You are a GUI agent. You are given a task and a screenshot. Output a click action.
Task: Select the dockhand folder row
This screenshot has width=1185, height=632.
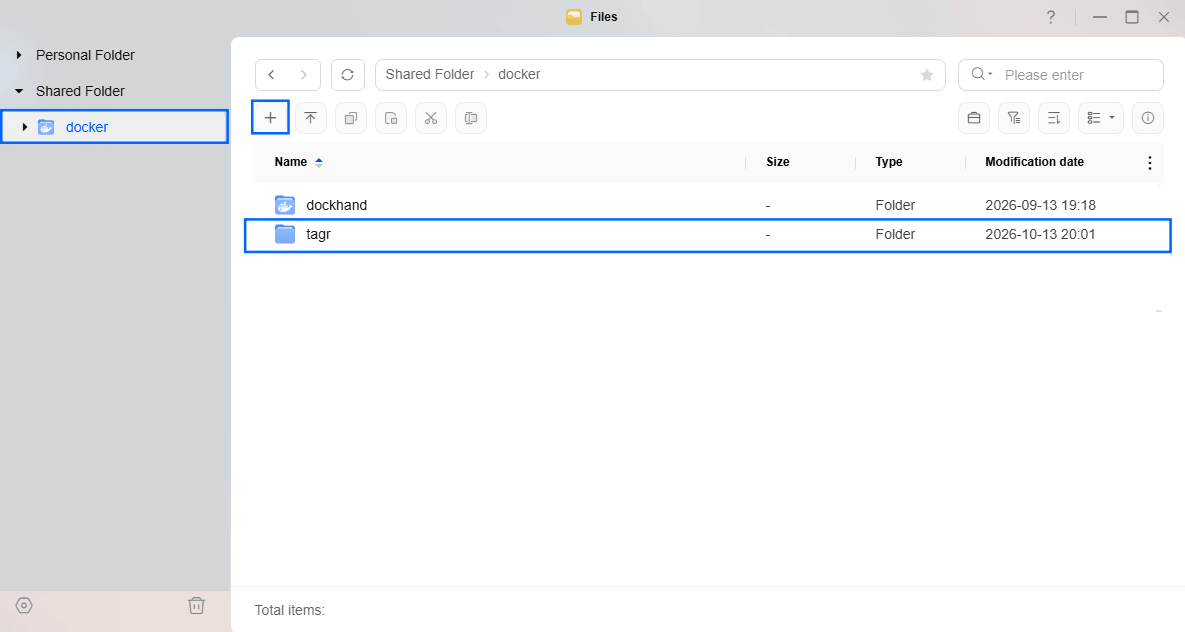708,205
